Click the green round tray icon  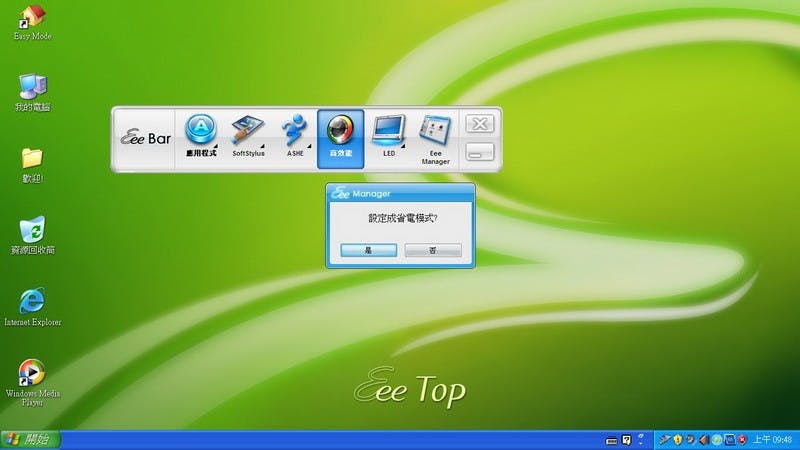pyautogui.click(x=716, y=440)
